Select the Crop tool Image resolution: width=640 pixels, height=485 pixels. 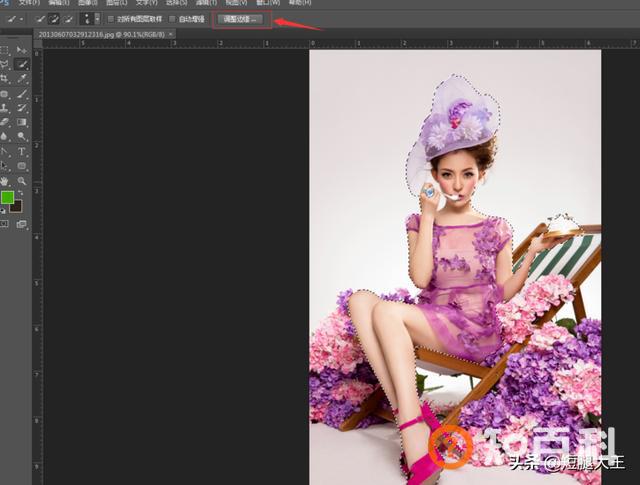coord(4,78)
